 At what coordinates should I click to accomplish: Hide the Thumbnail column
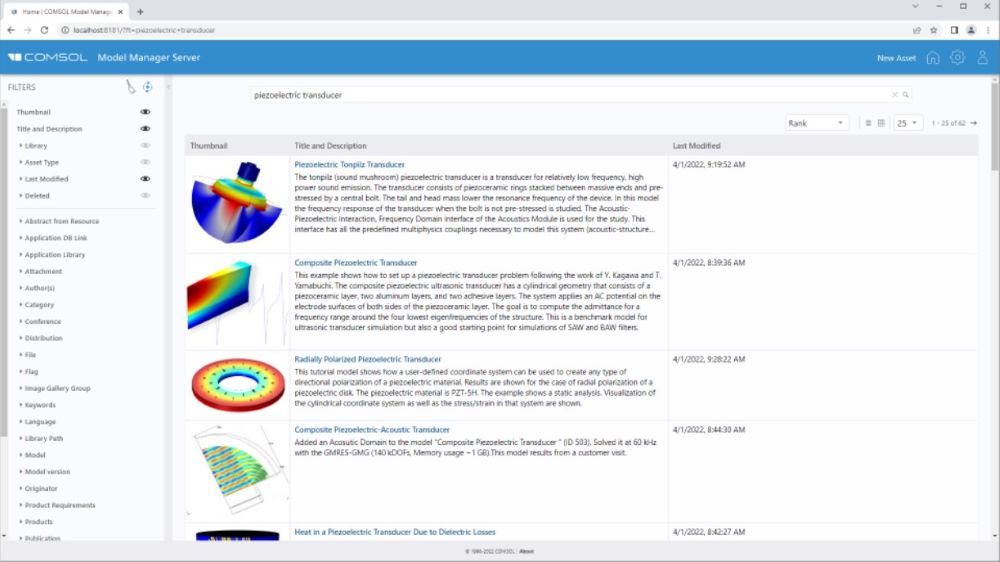point(145,112)
